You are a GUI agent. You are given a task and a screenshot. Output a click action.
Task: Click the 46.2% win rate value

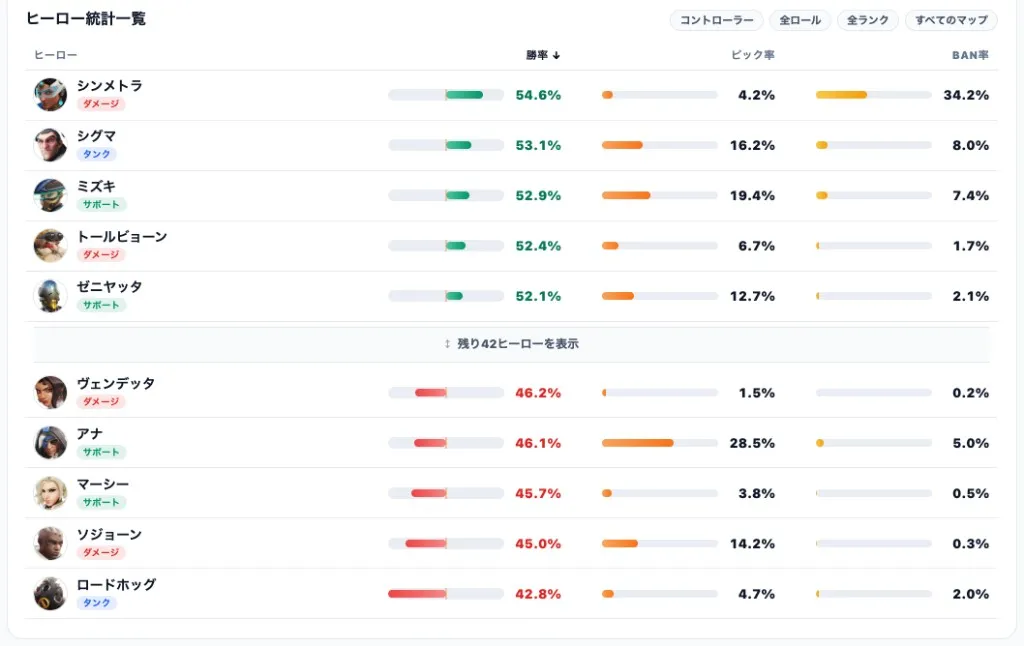point(538,393)
